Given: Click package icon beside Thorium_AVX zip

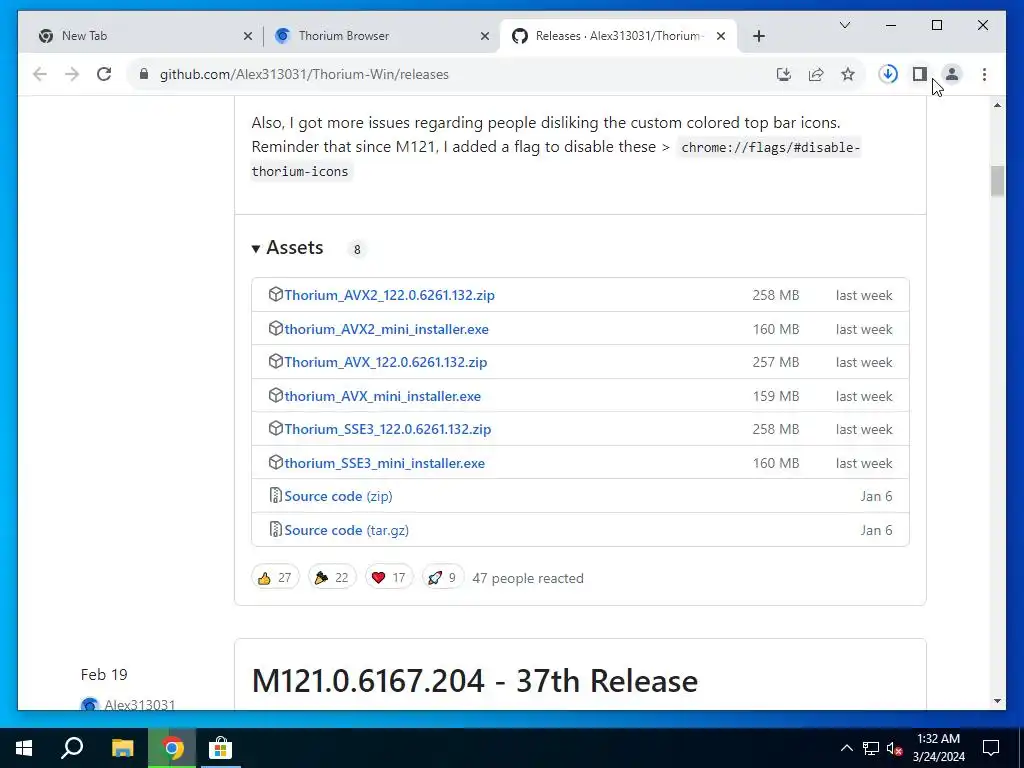Looking at the screenshot, I should click(276, 362).
